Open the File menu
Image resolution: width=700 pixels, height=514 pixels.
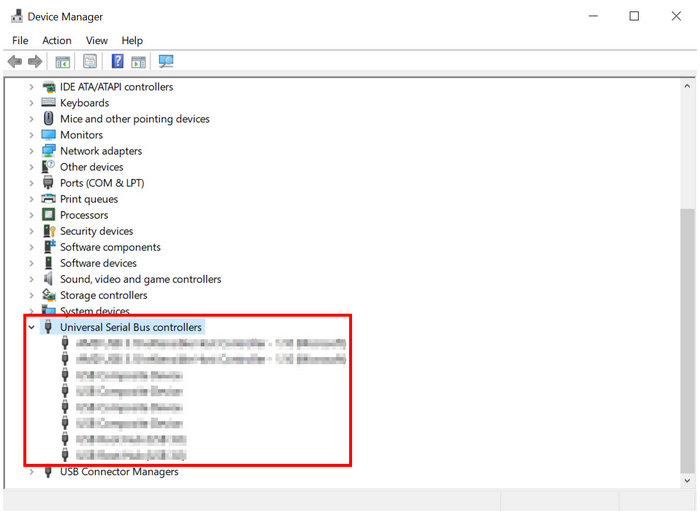[x=20, y=40]
